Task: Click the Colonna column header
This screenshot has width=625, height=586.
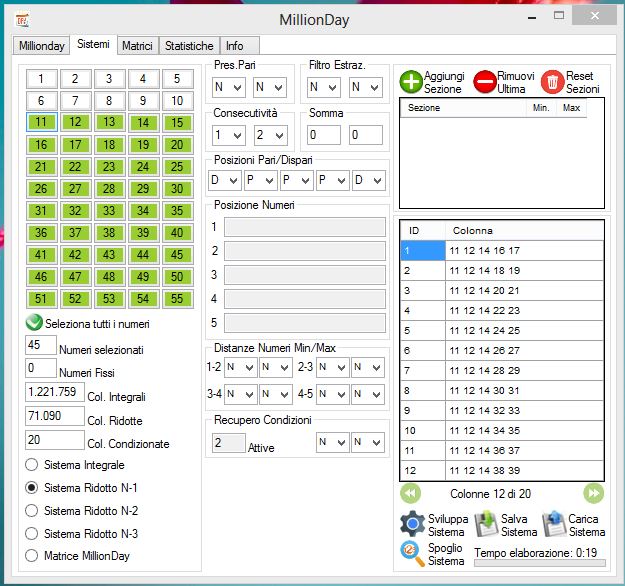Action: point(524,230)
